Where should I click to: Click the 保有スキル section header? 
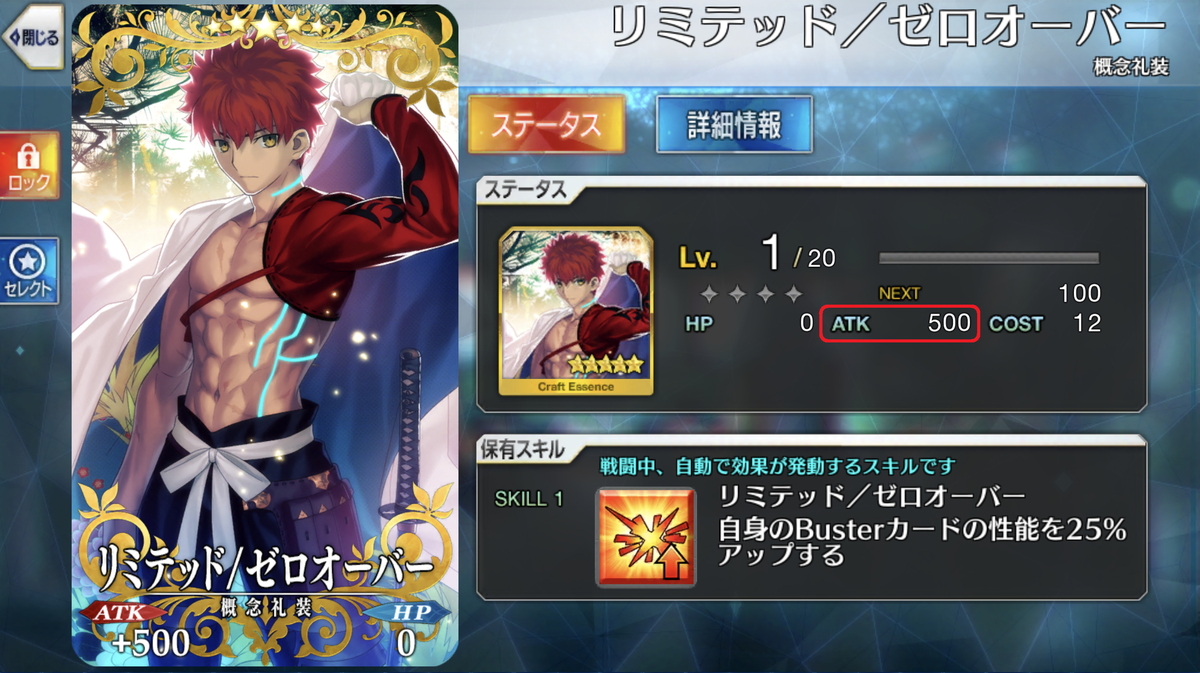(x=525, y=450)
